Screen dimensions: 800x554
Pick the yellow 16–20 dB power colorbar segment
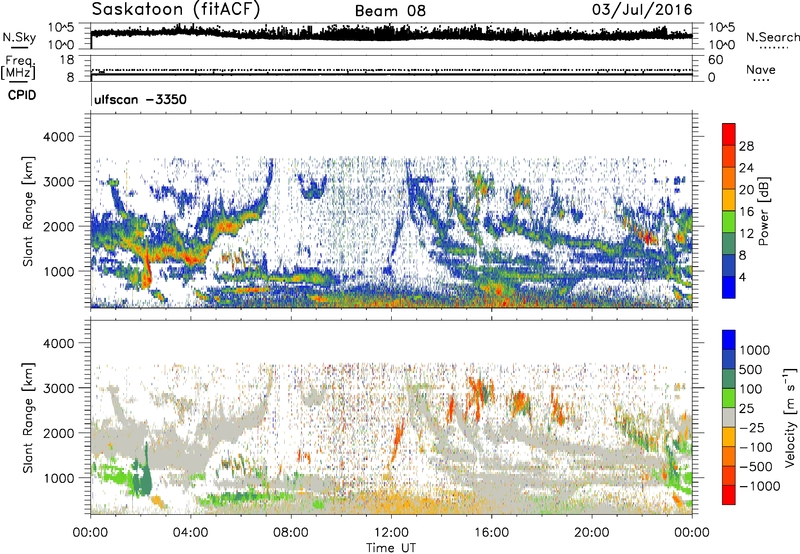tap(729, 200)
